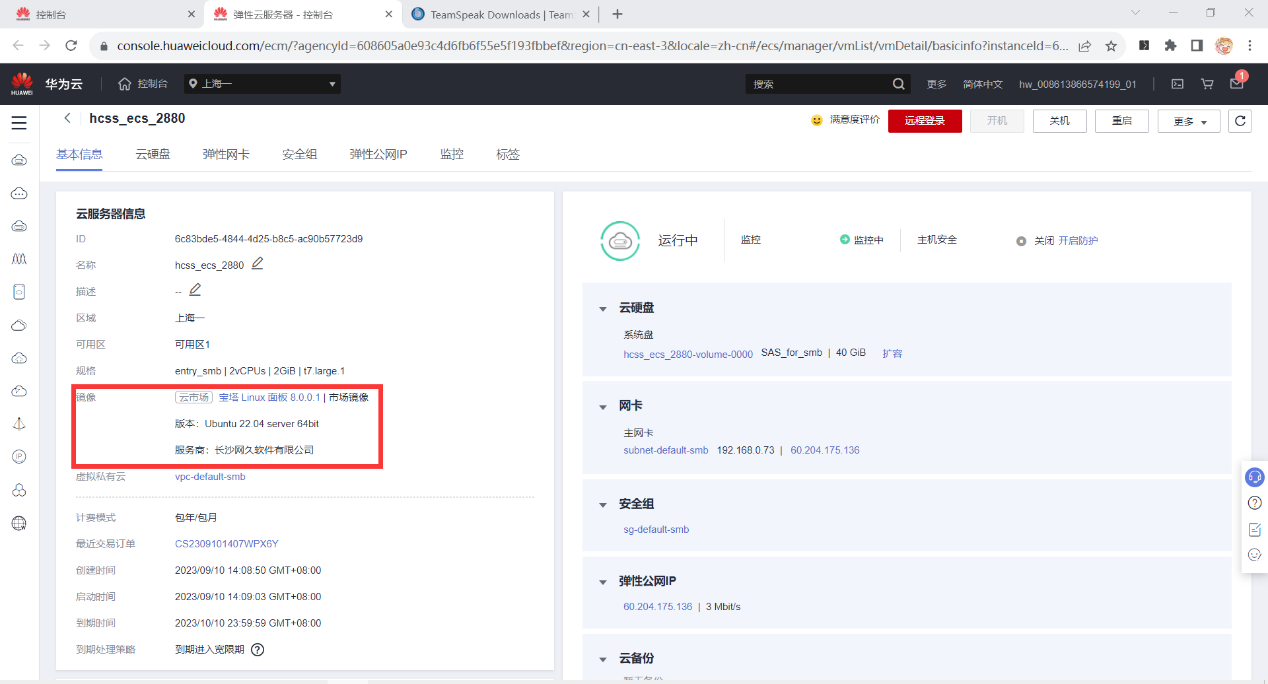Switch to the 弹性网卡 tab
Viewport: 1268px width, 684px height.
[226, 154]
